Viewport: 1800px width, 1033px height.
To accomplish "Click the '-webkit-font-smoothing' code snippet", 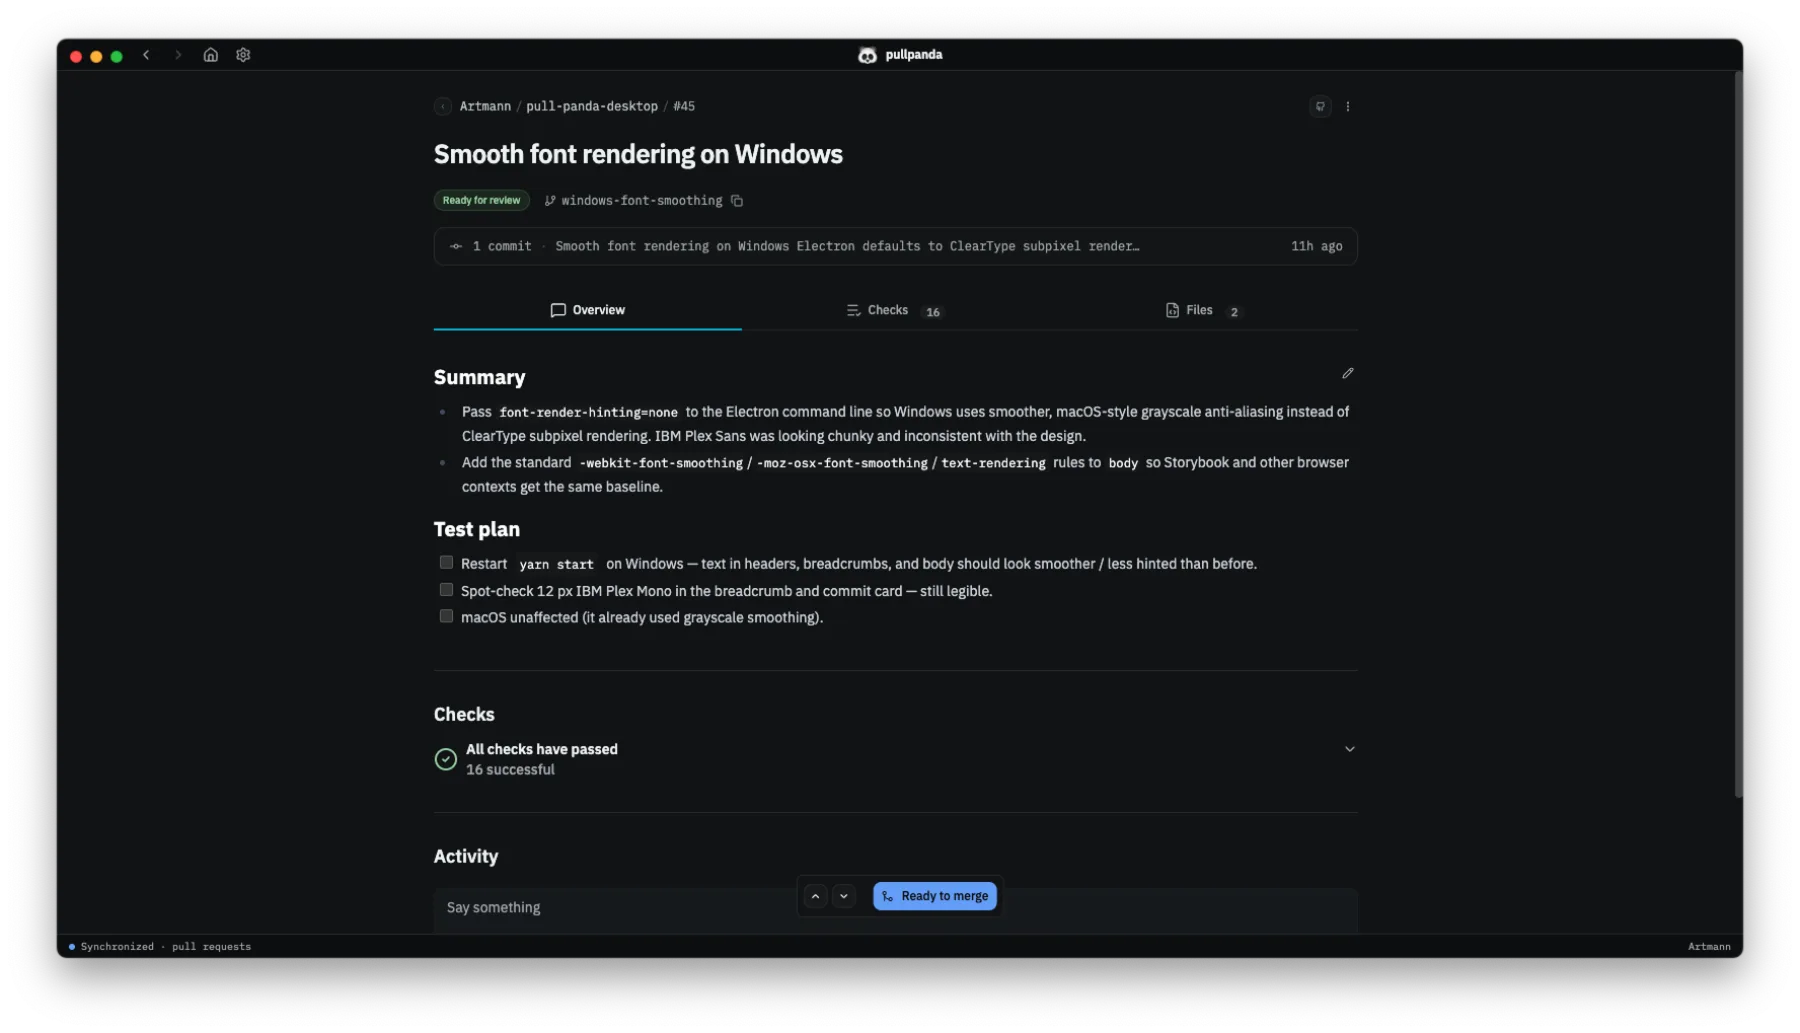I will (x=661, y=463).
